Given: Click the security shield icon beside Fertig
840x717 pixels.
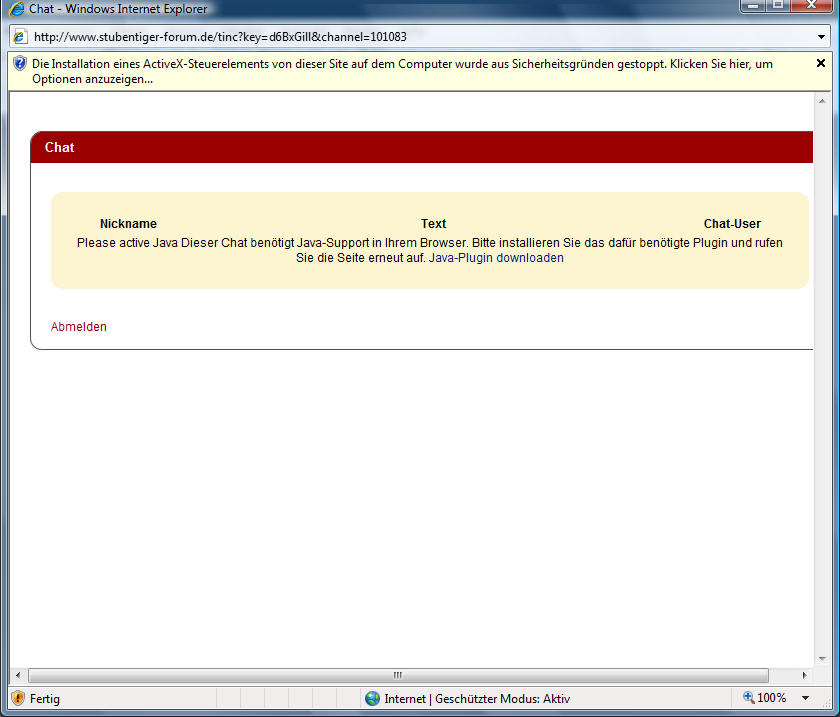Looking at the screenshot, I should 18,698.
